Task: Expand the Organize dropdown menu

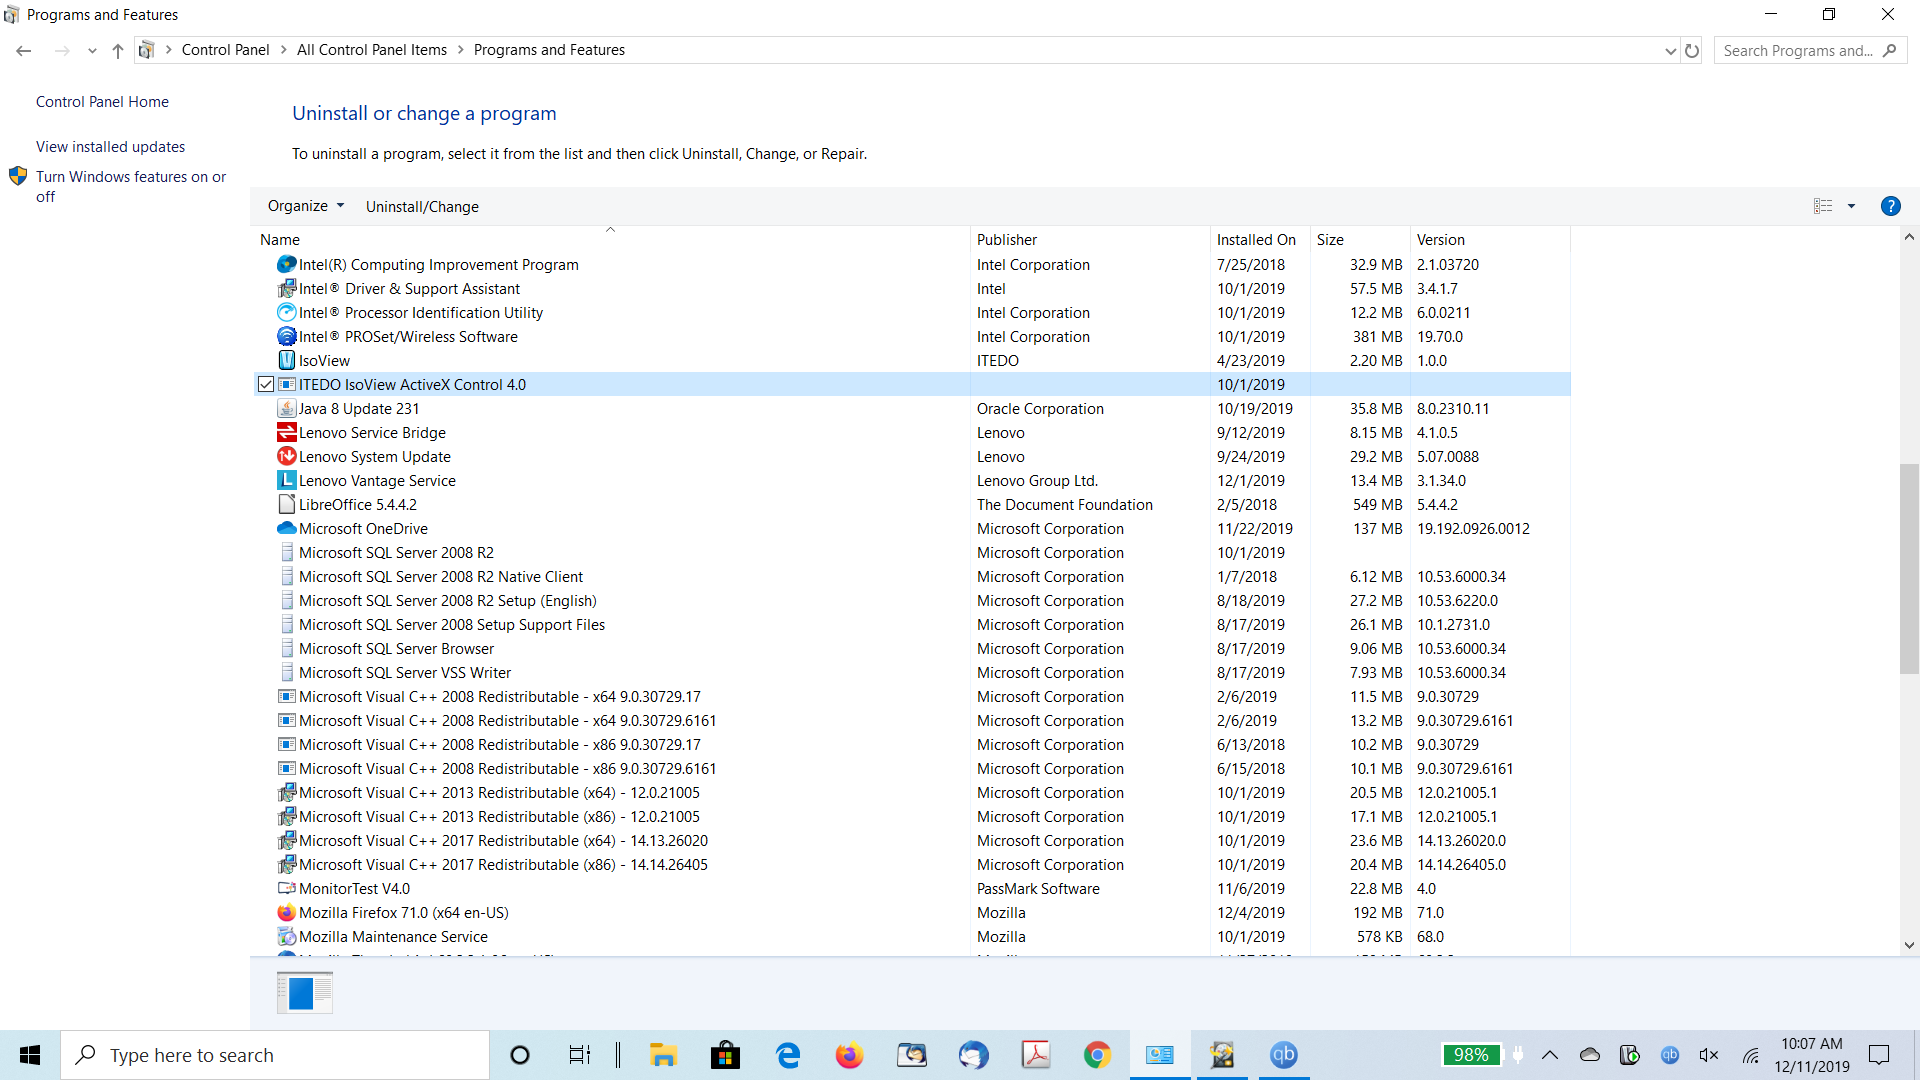Action: pos(306,206)
